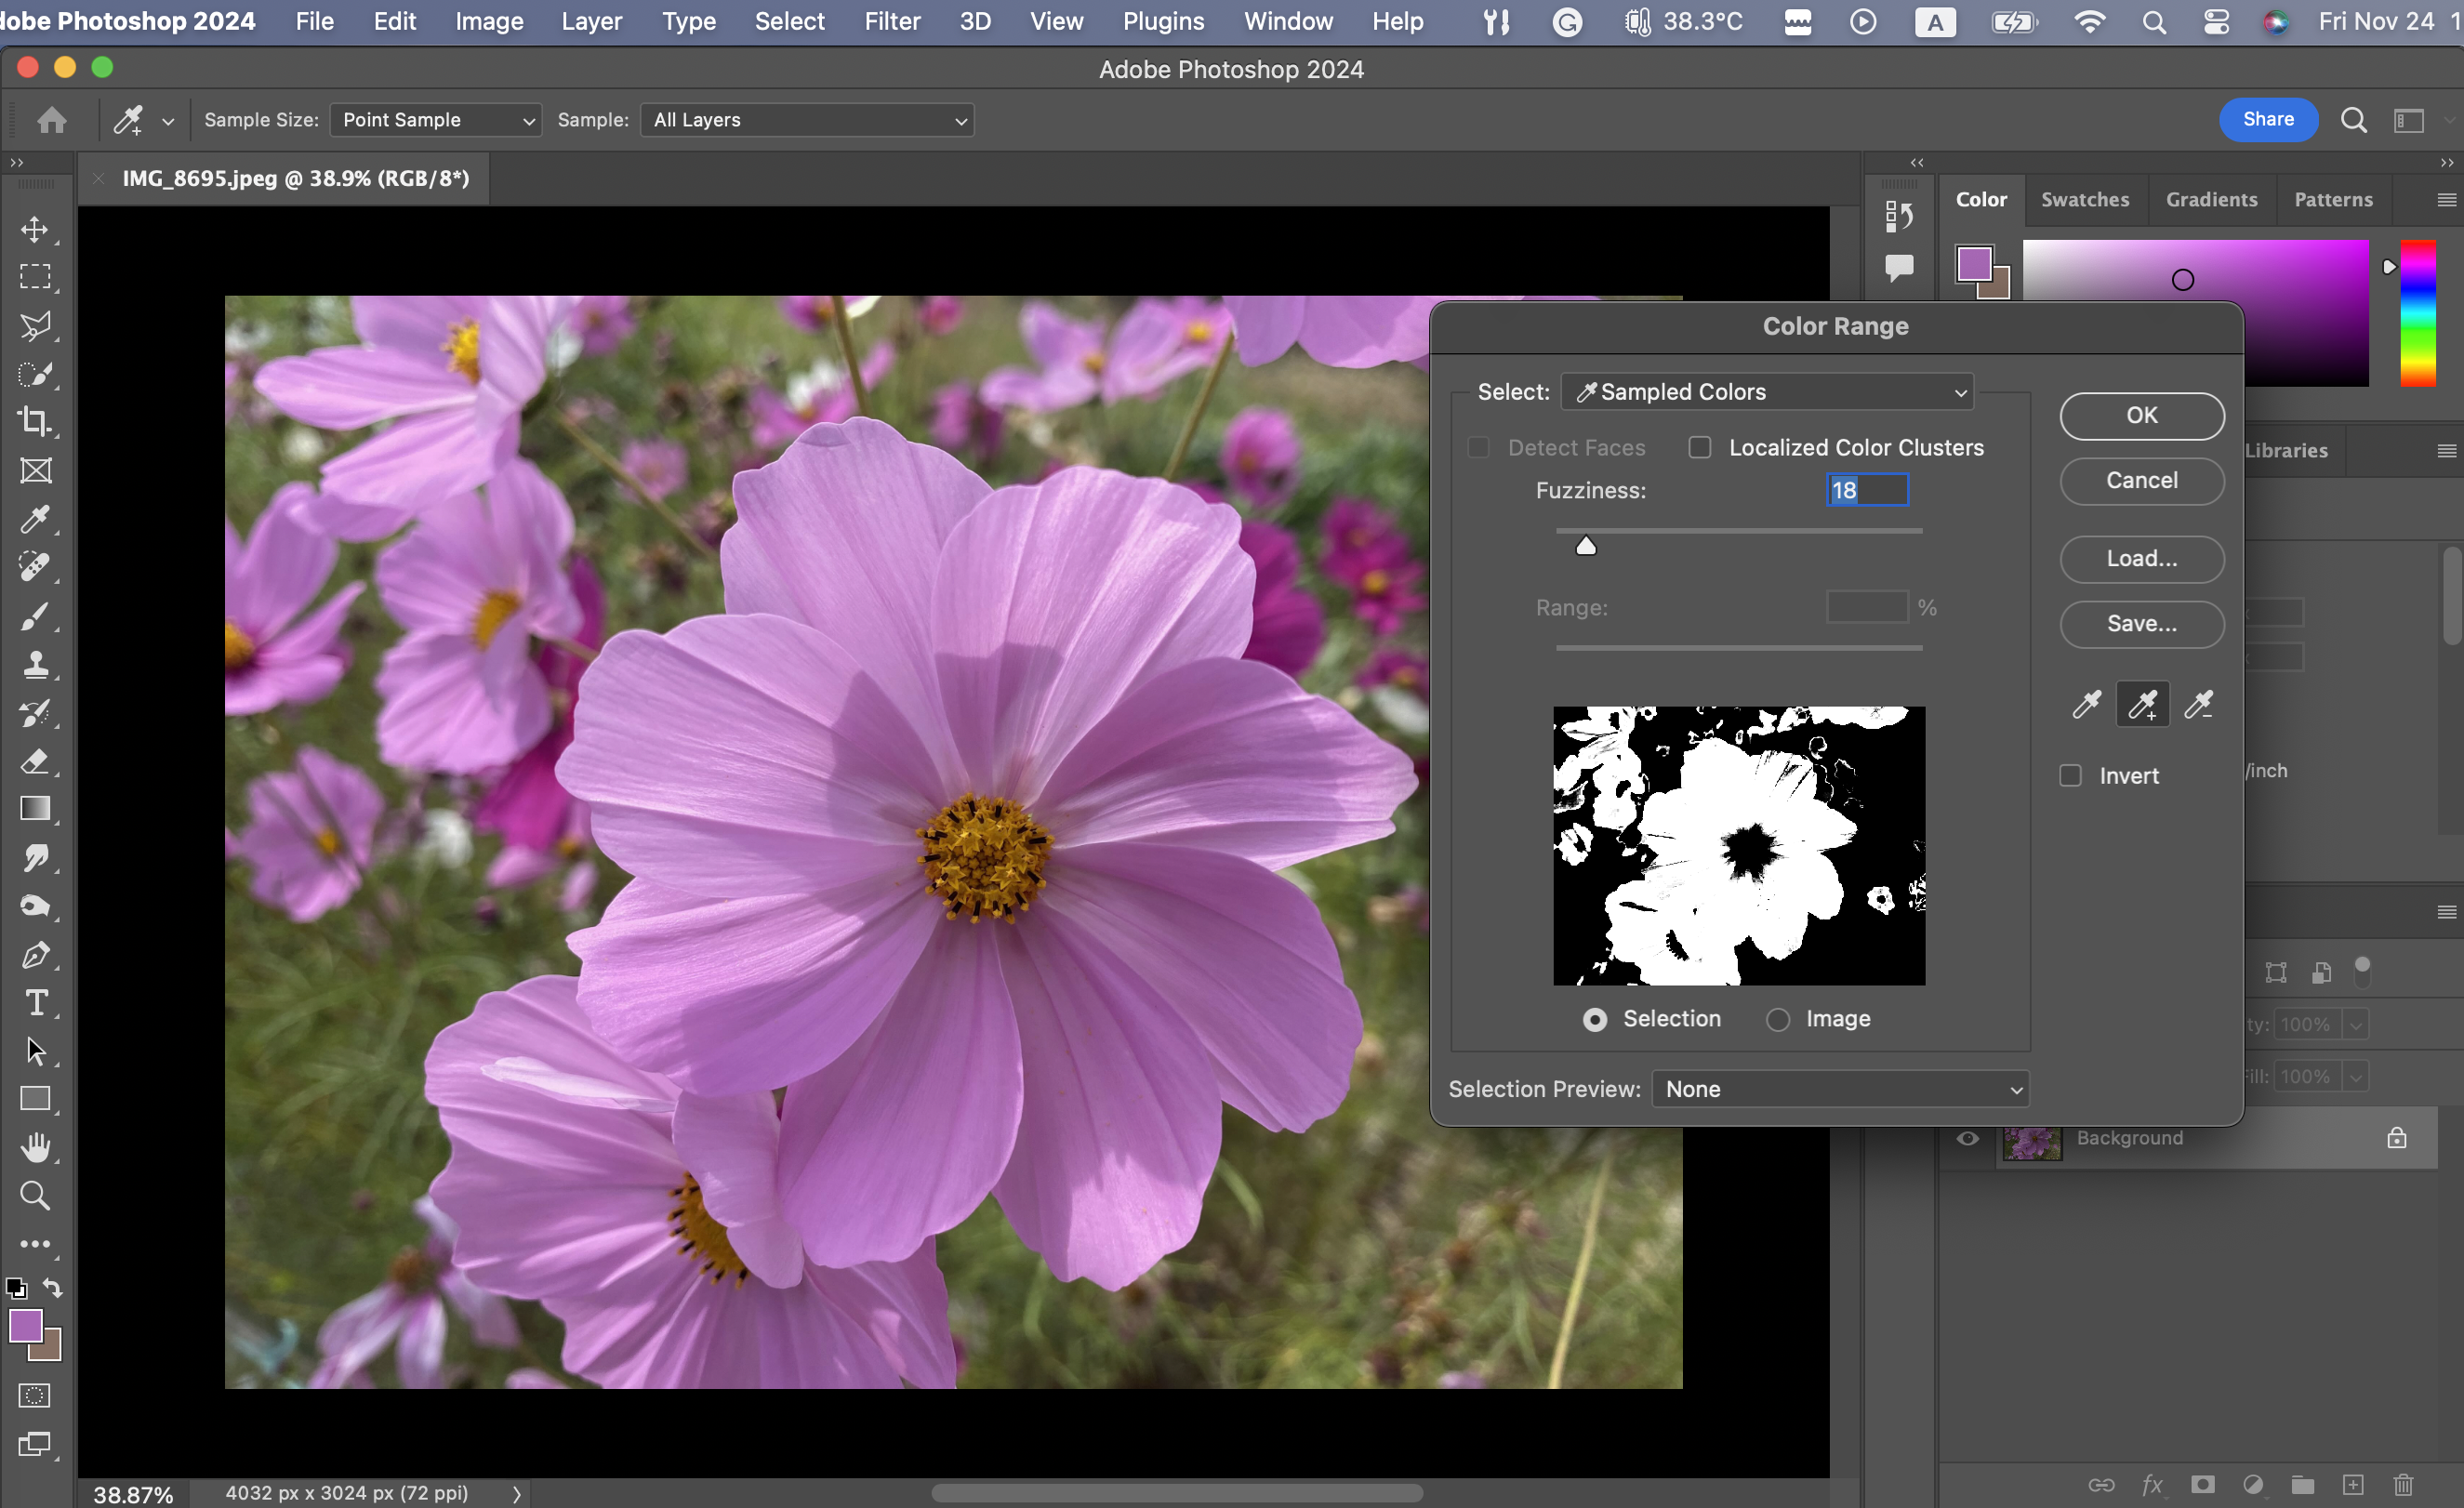
Task: Pick the Eraser tool in the toolbar
Action: click(x=35, y=762)
